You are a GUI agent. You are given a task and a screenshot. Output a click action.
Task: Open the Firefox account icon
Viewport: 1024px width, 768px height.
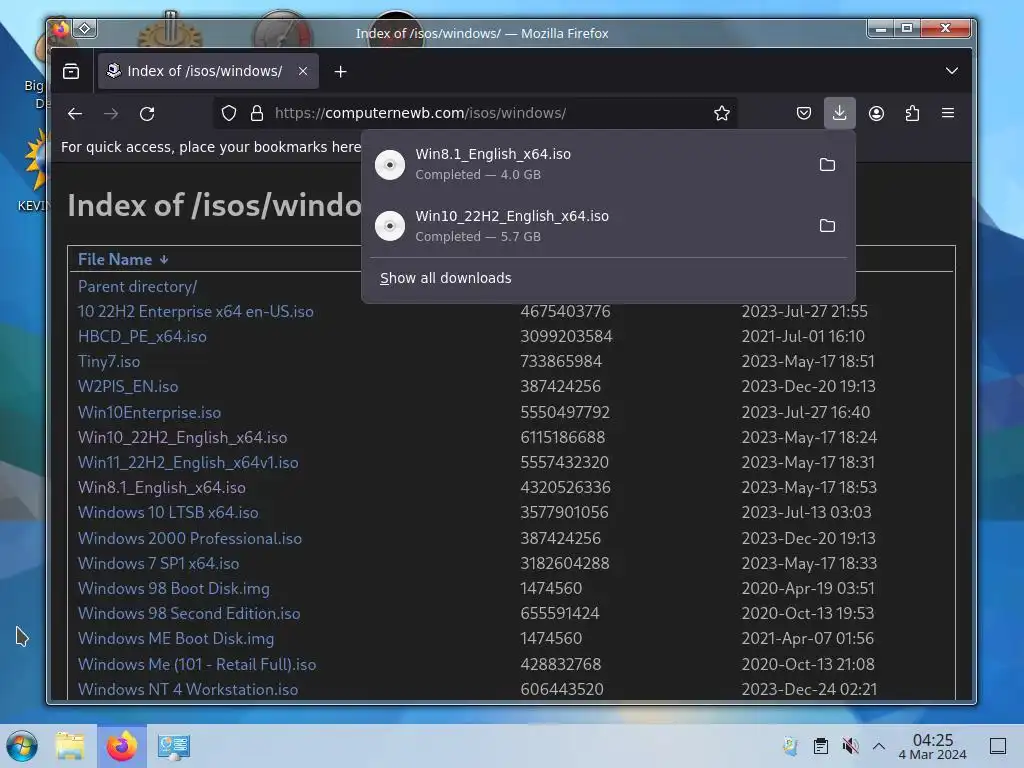[876, 113]
